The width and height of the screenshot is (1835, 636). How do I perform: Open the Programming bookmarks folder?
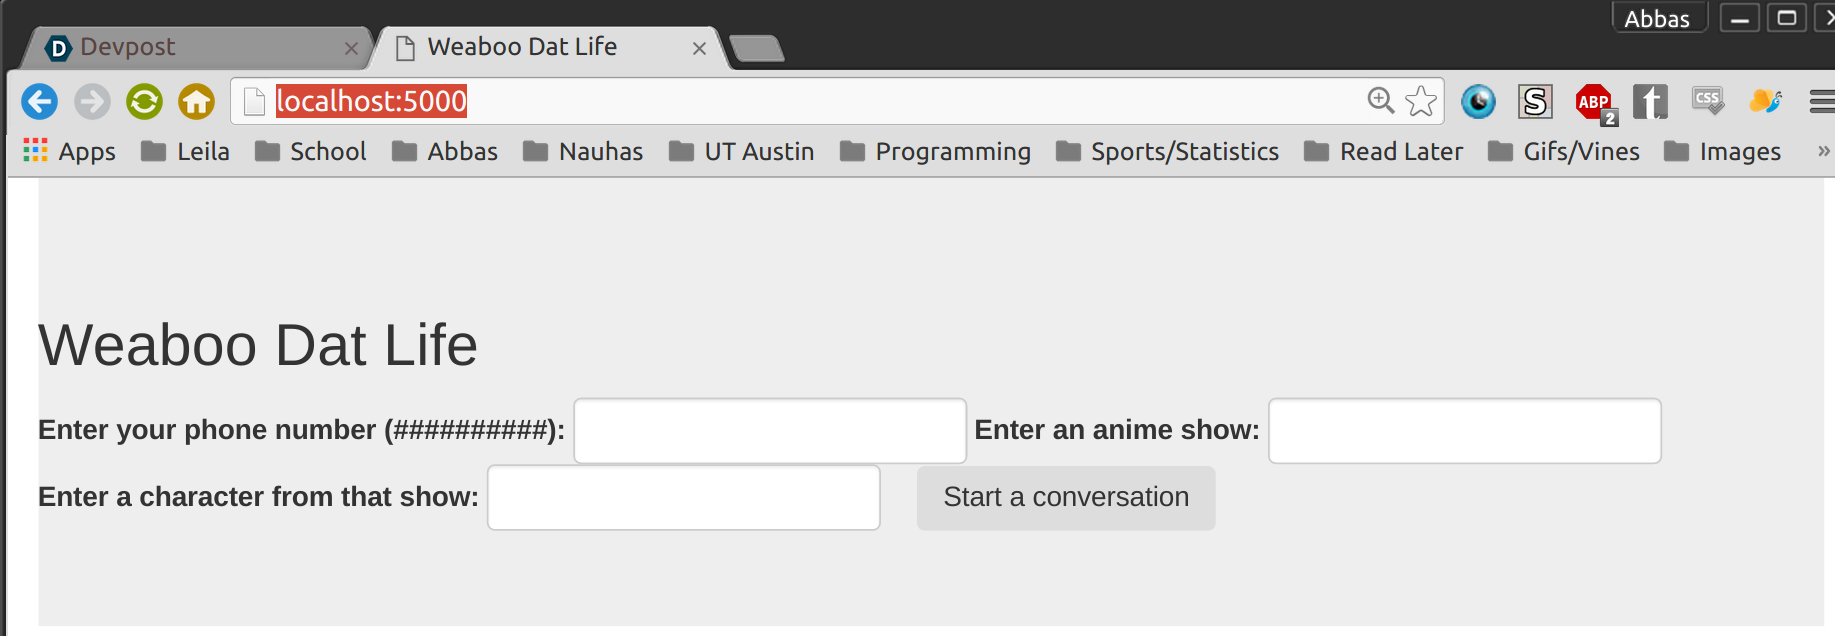pyautogui.click(x=936, y=151)
